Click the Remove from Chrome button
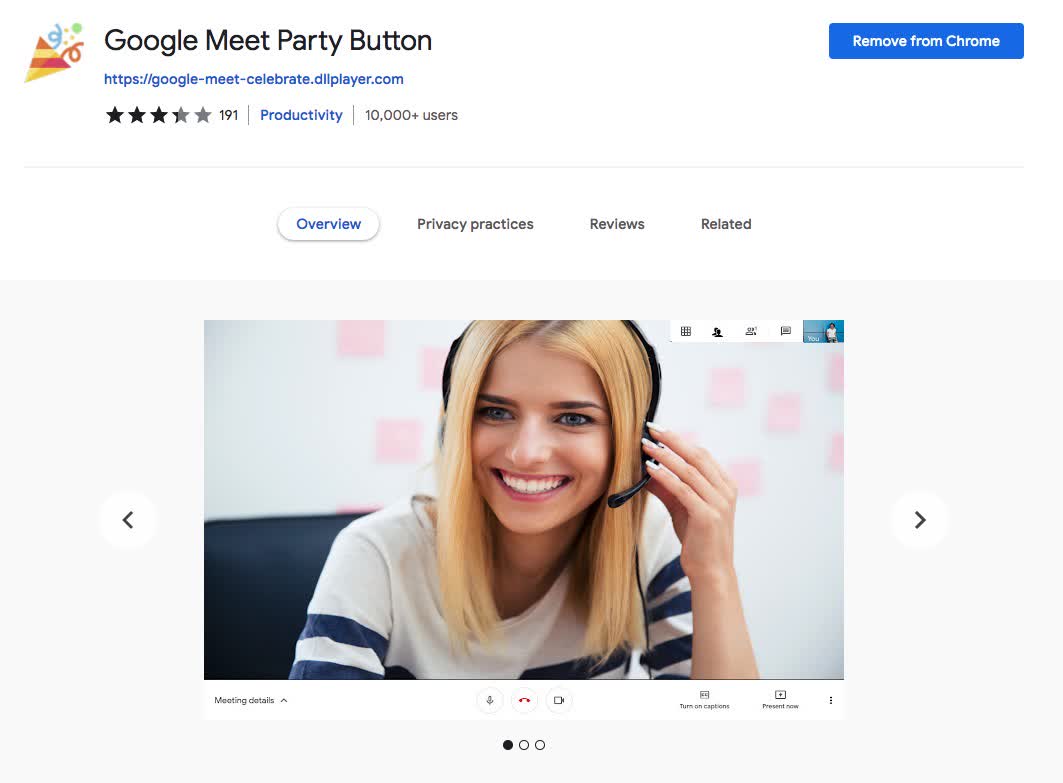 click(926, 41)
